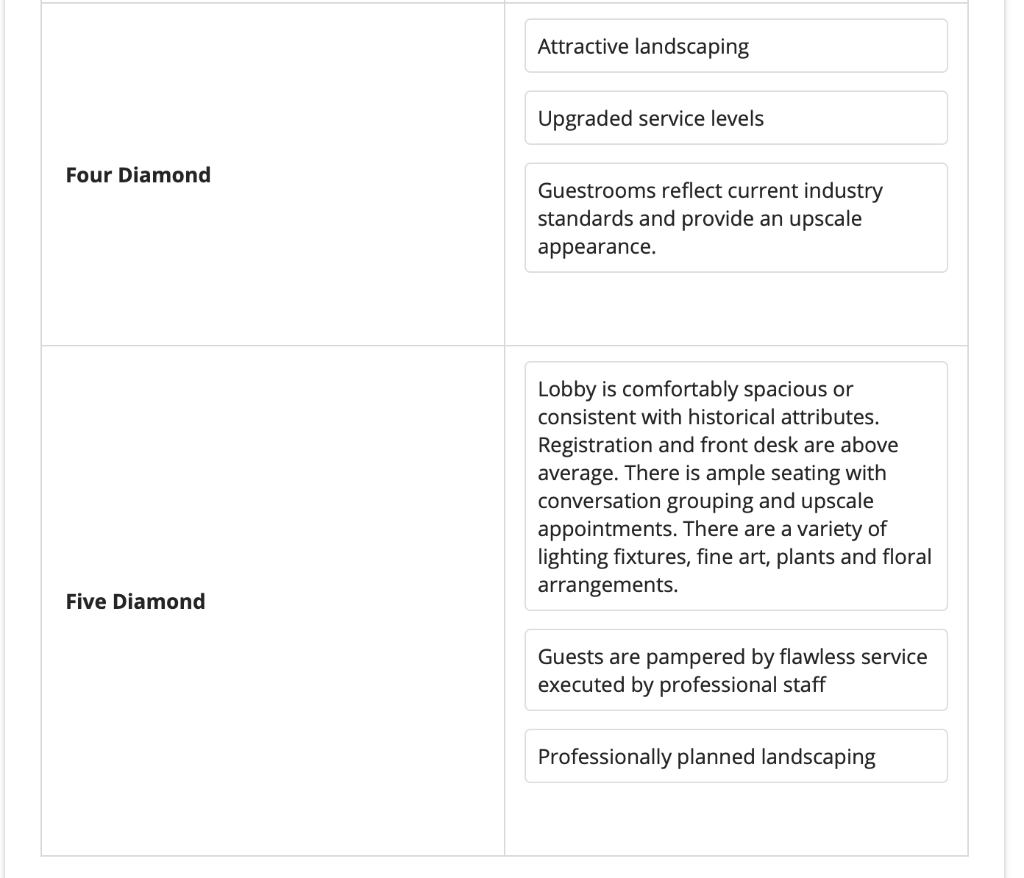Viewport: 1024px width, 878px height.
Task: Click the 'Upgraded service levels' card
Action: 735,118
